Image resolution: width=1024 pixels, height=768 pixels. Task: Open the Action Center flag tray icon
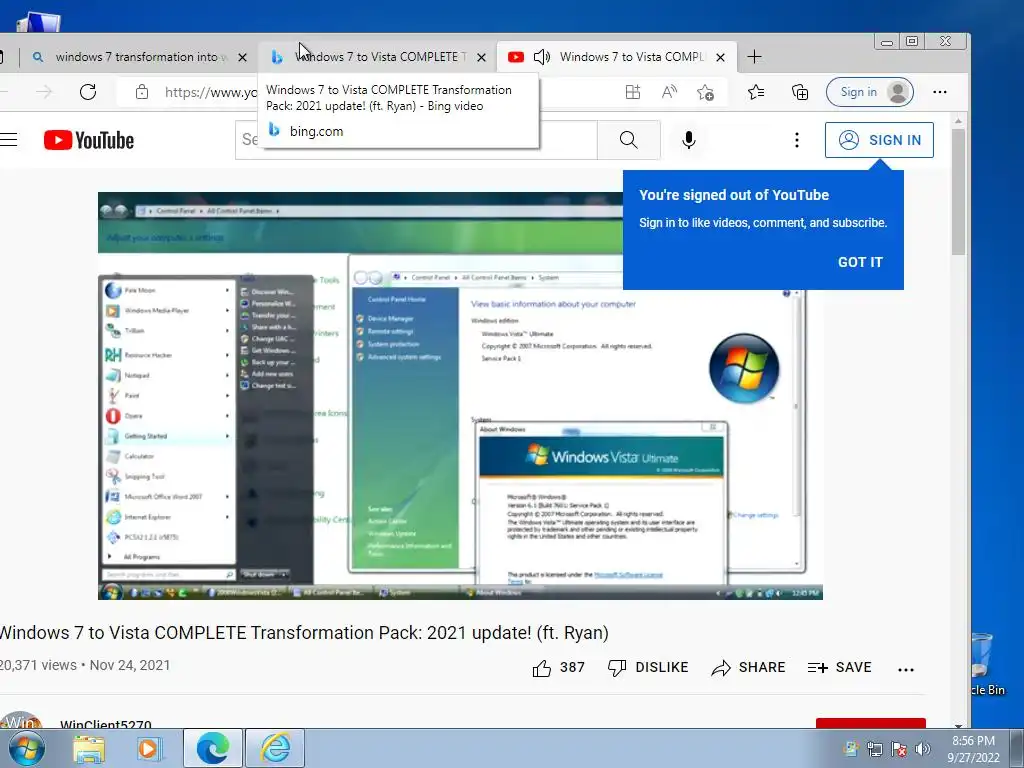pyautogui.click(x=899, y=749)
